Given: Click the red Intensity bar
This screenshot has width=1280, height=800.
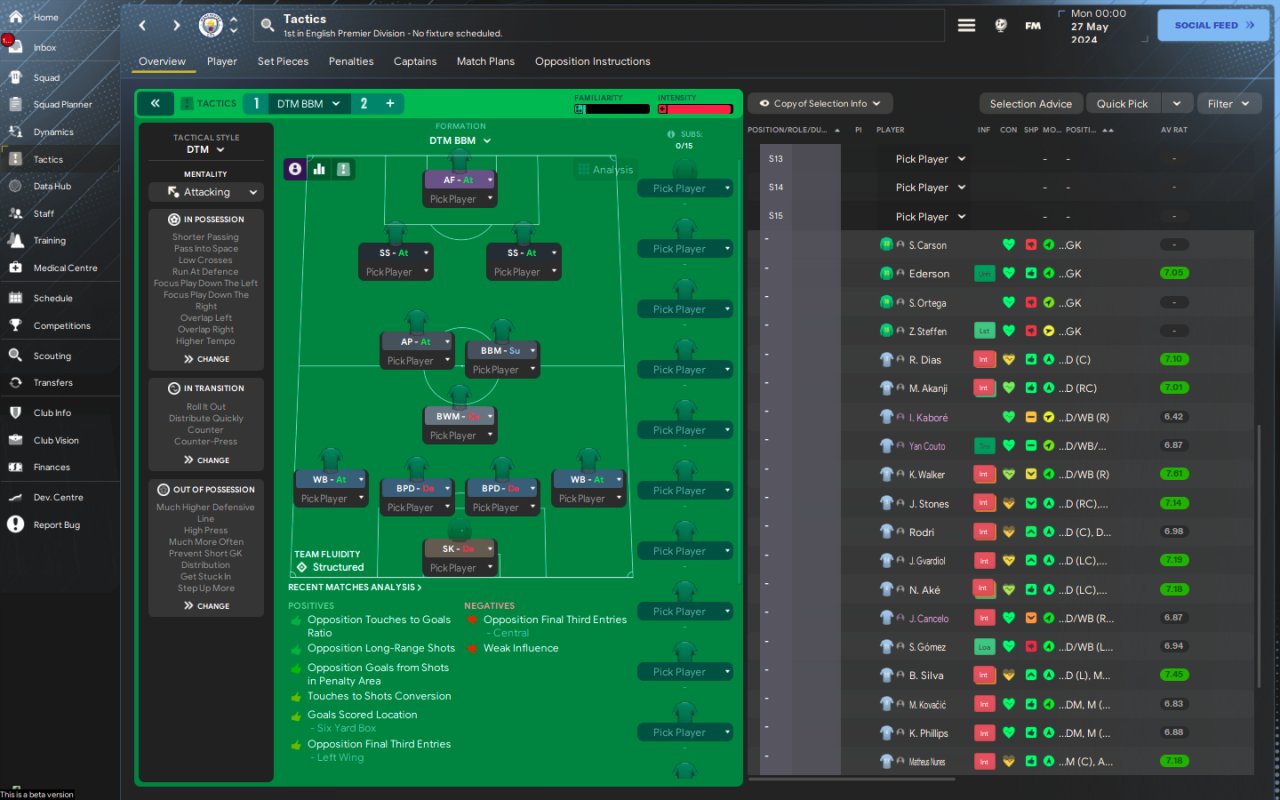Looking at the screenshot, I should 695,109.
